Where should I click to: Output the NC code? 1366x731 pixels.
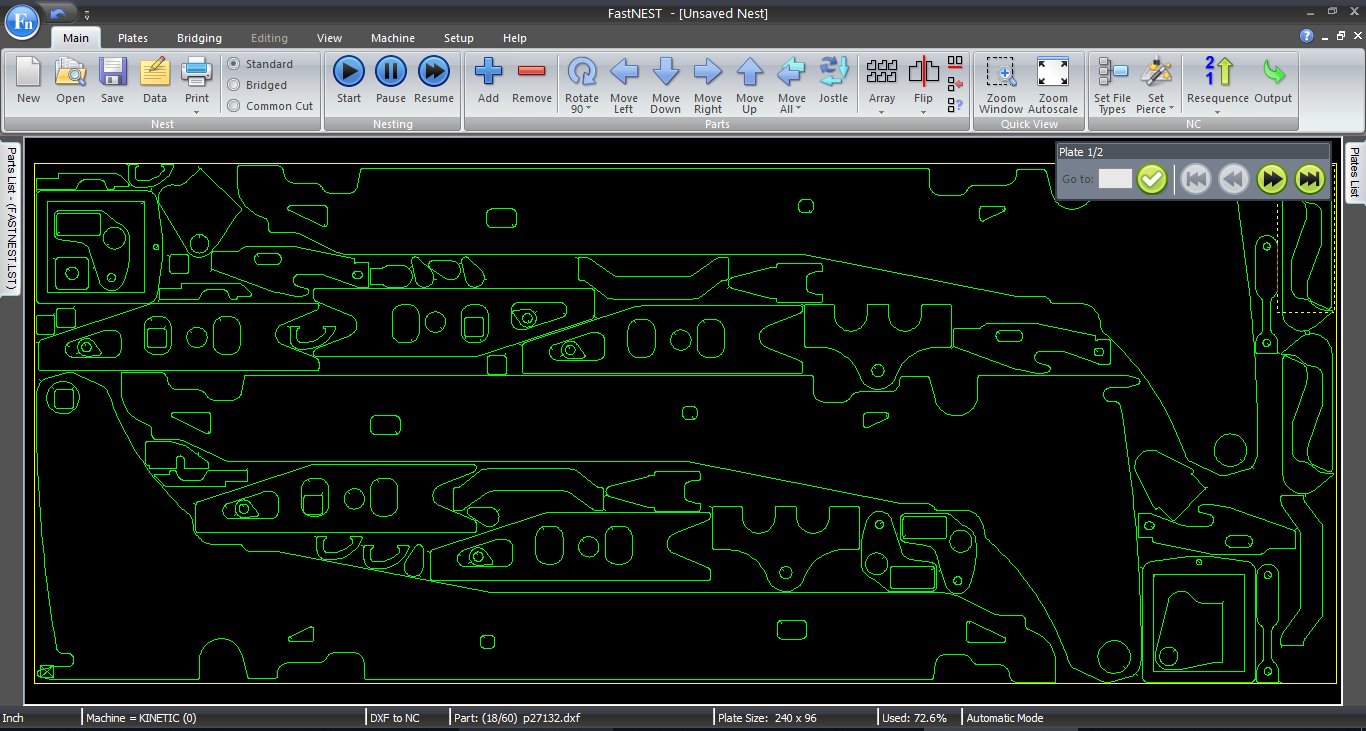(1273, 80)
